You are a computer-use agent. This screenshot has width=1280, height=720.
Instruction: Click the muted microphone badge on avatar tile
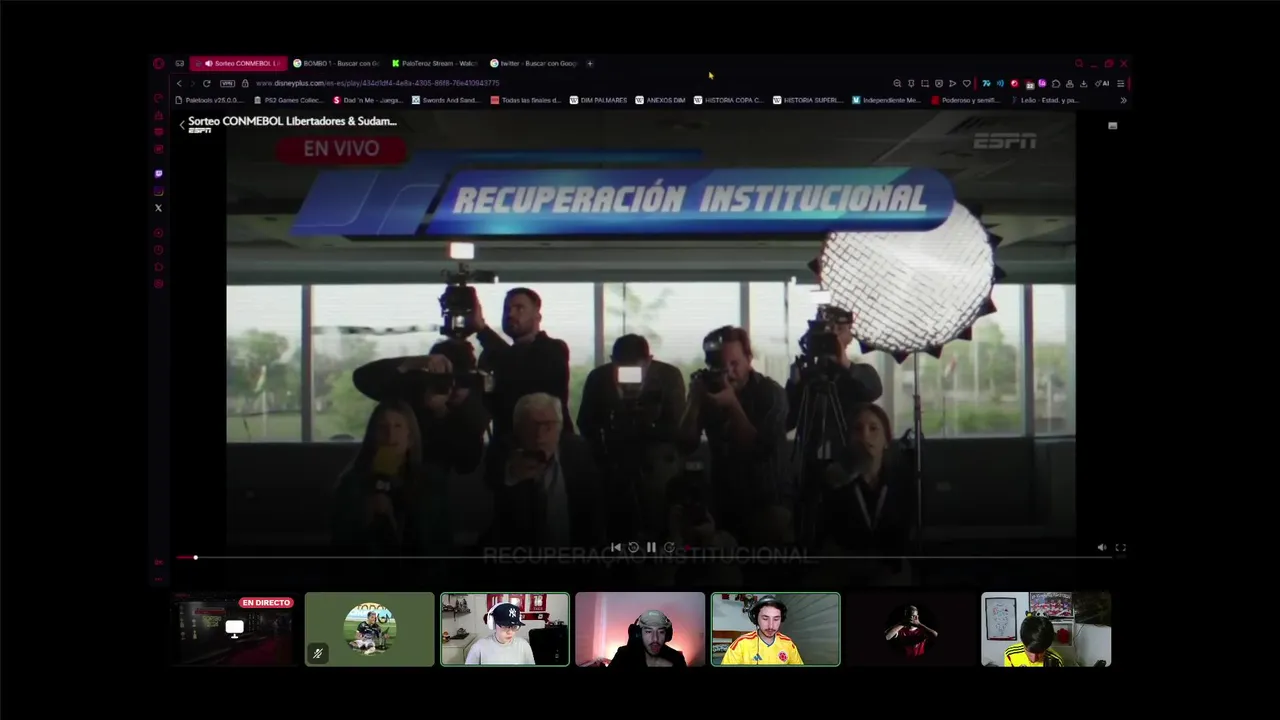pyautogui.click(x=318, y=654)
